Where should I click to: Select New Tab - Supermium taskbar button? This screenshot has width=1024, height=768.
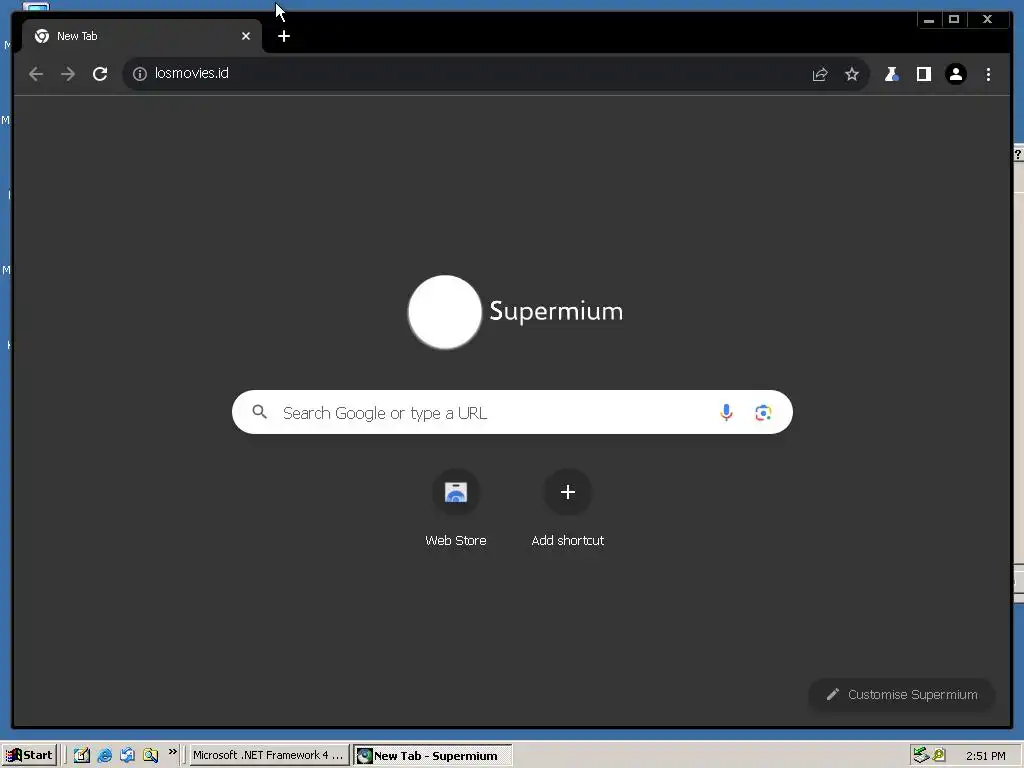(433, 756)
